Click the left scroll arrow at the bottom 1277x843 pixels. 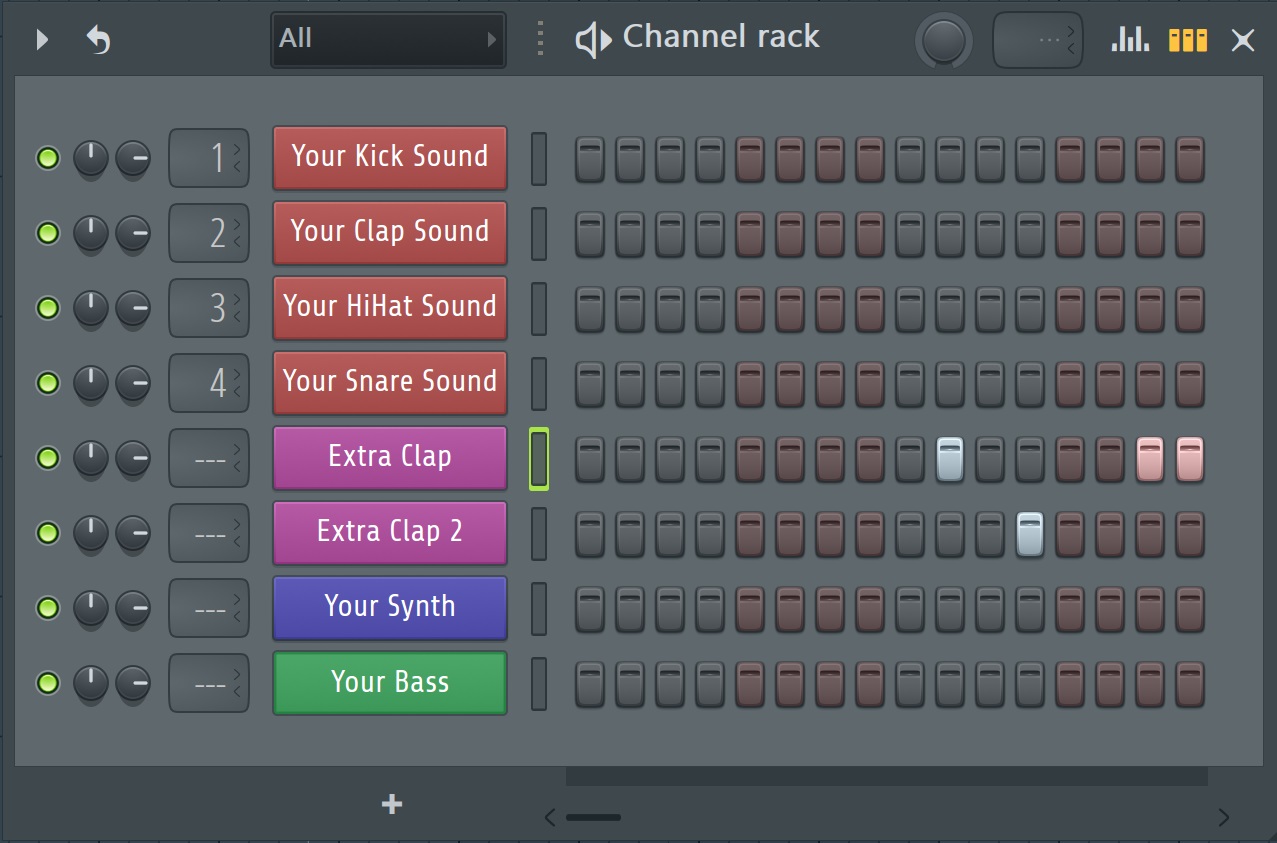[x=549, y=817]
